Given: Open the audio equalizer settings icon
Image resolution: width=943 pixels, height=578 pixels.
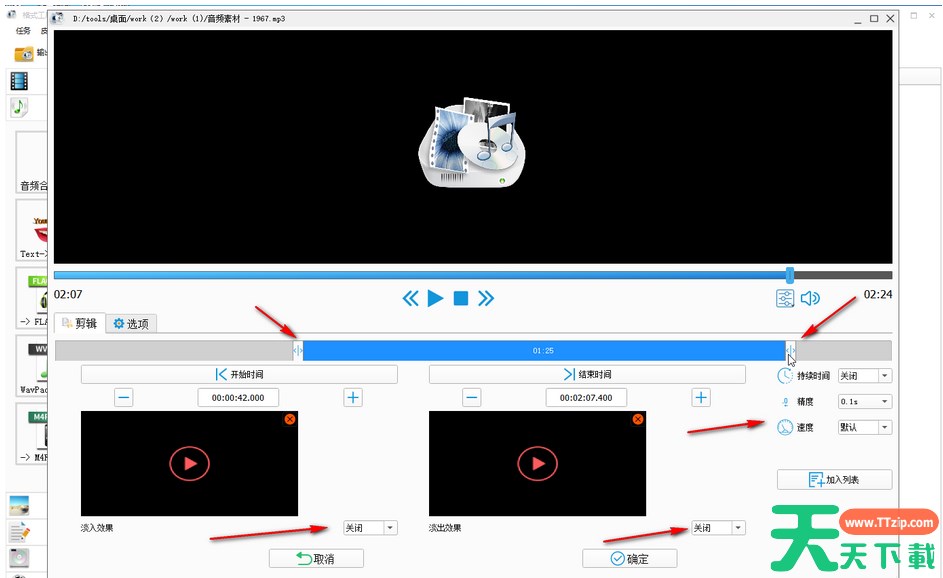Looking at the screenshot, I should click(x=785, y=298).
